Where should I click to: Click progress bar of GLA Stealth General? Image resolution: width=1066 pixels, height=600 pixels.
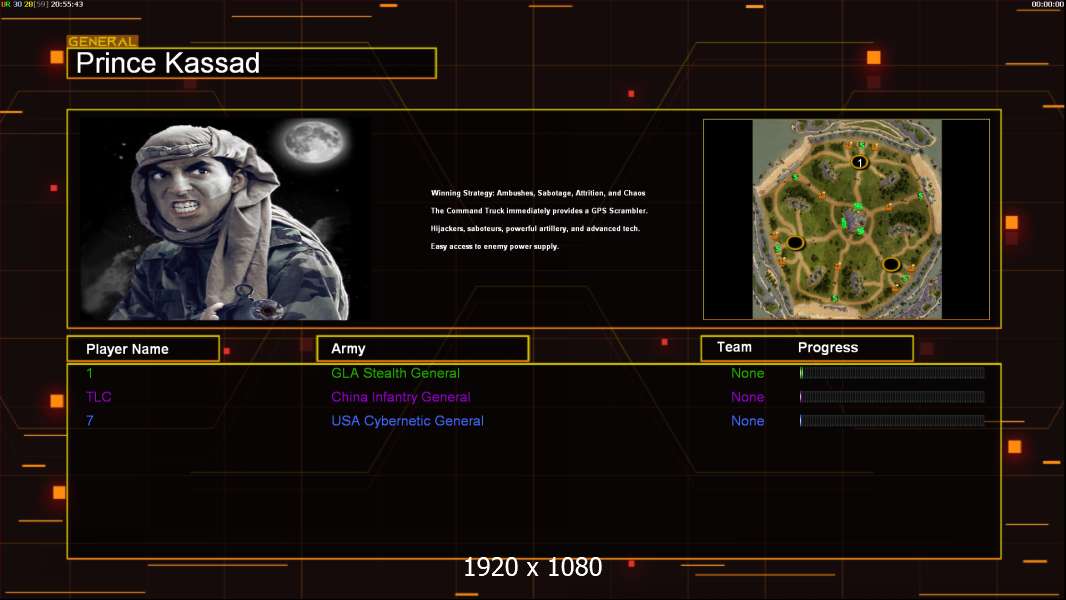[892, 372]
